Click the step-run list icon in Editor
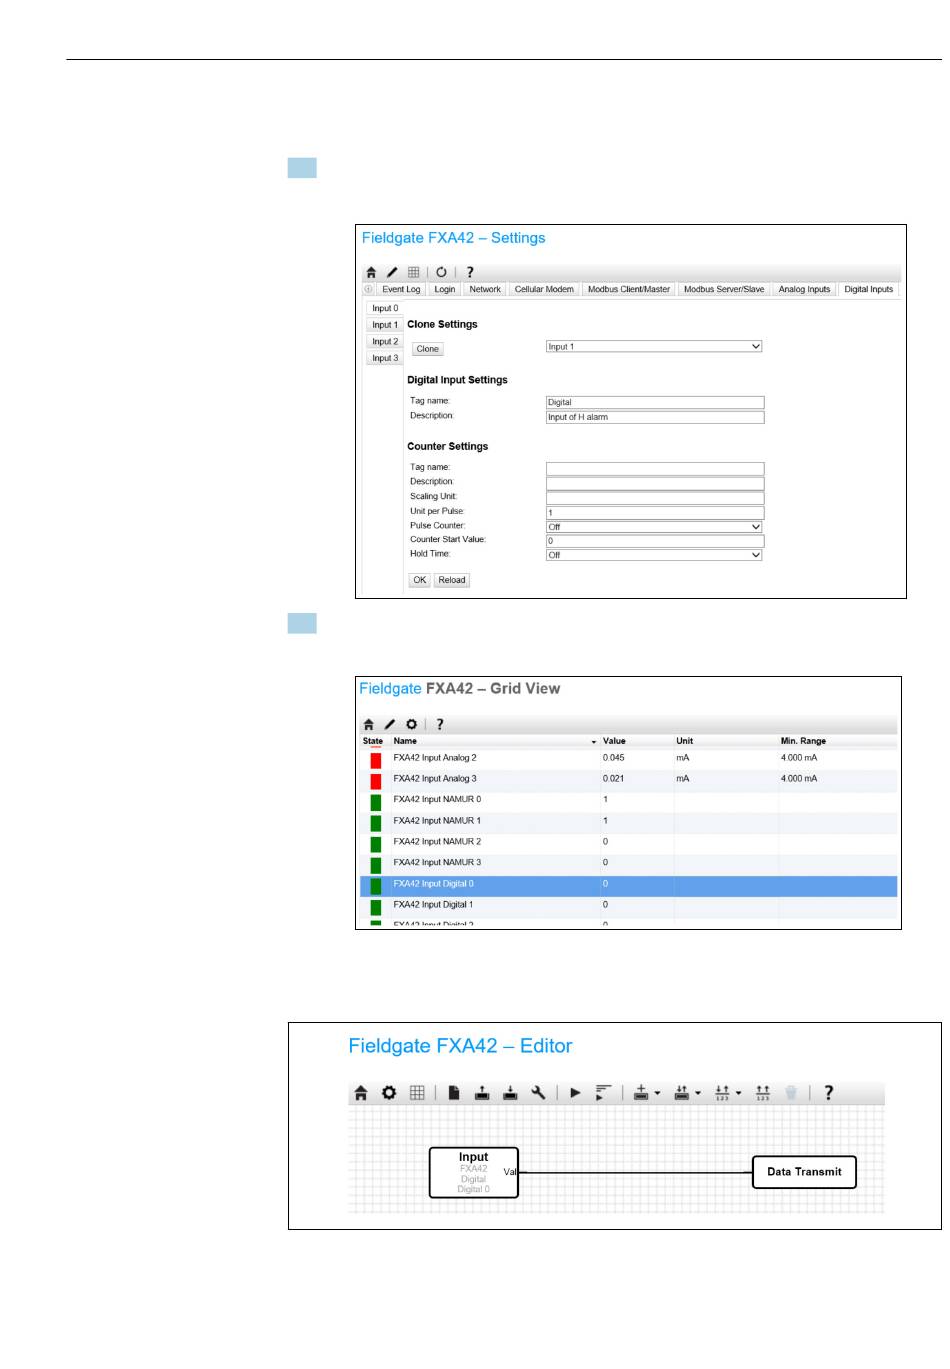The width and height of the screenshot is (950, 1369). coord(603,1093)
